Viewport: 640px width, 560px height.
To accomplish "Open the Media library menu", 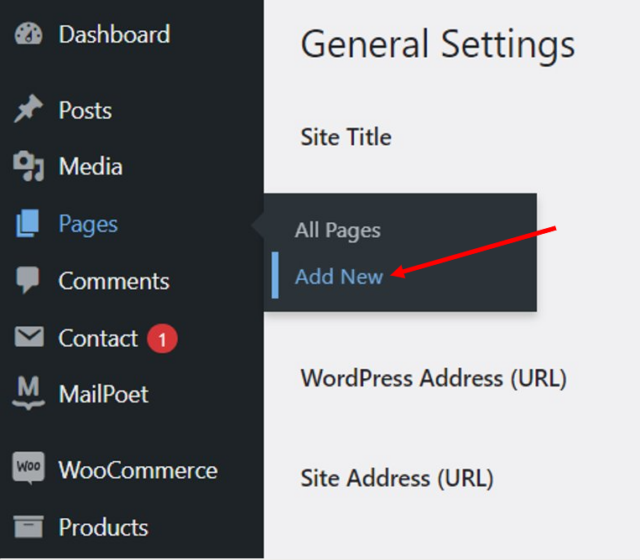I will pos(91,166).
